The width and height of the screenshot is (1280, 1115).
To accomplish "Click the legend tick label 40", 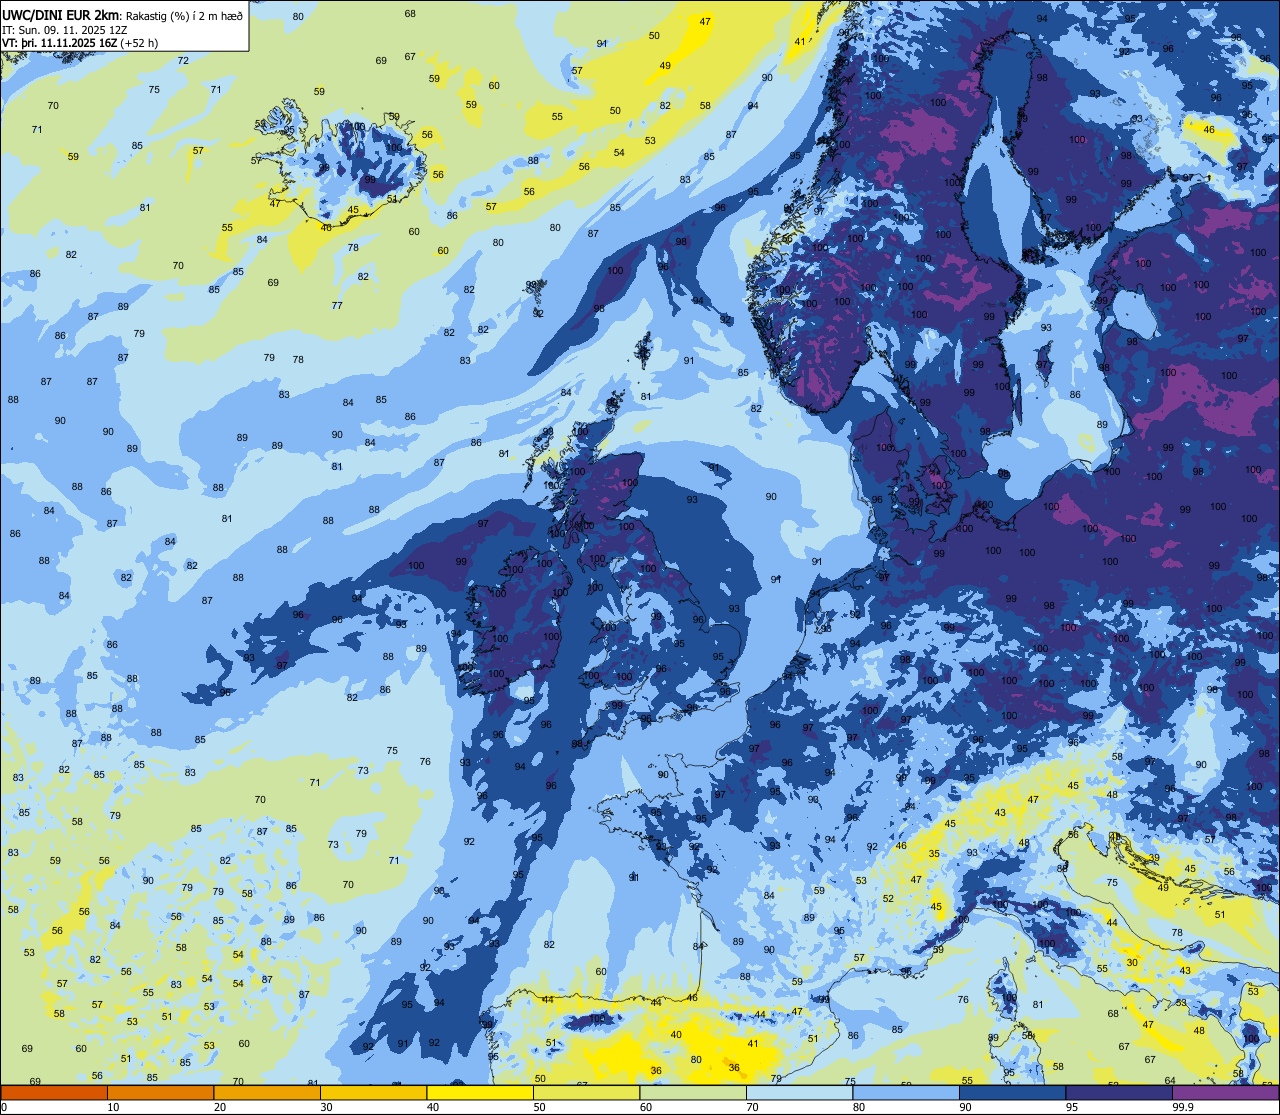I will pos(433,1107).
